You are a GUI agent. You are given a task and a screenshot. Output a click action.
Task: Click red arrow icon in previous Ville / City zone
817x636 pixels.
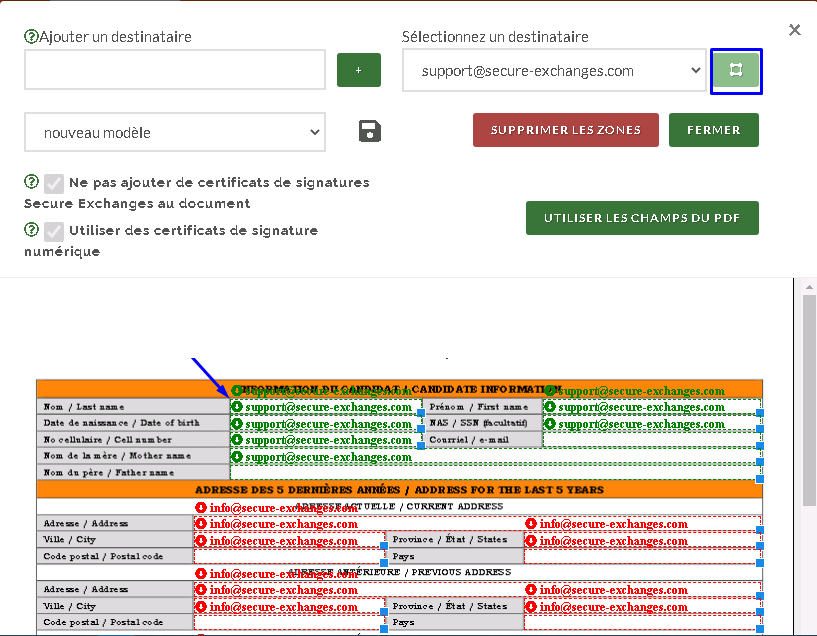pyautogui.click(x=201, y=607)
